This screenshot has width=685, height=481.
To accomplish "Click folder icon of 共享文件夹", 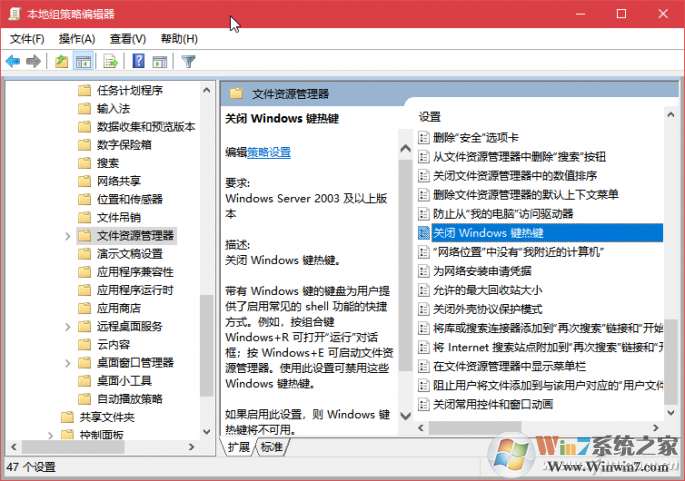I will 67,417.
